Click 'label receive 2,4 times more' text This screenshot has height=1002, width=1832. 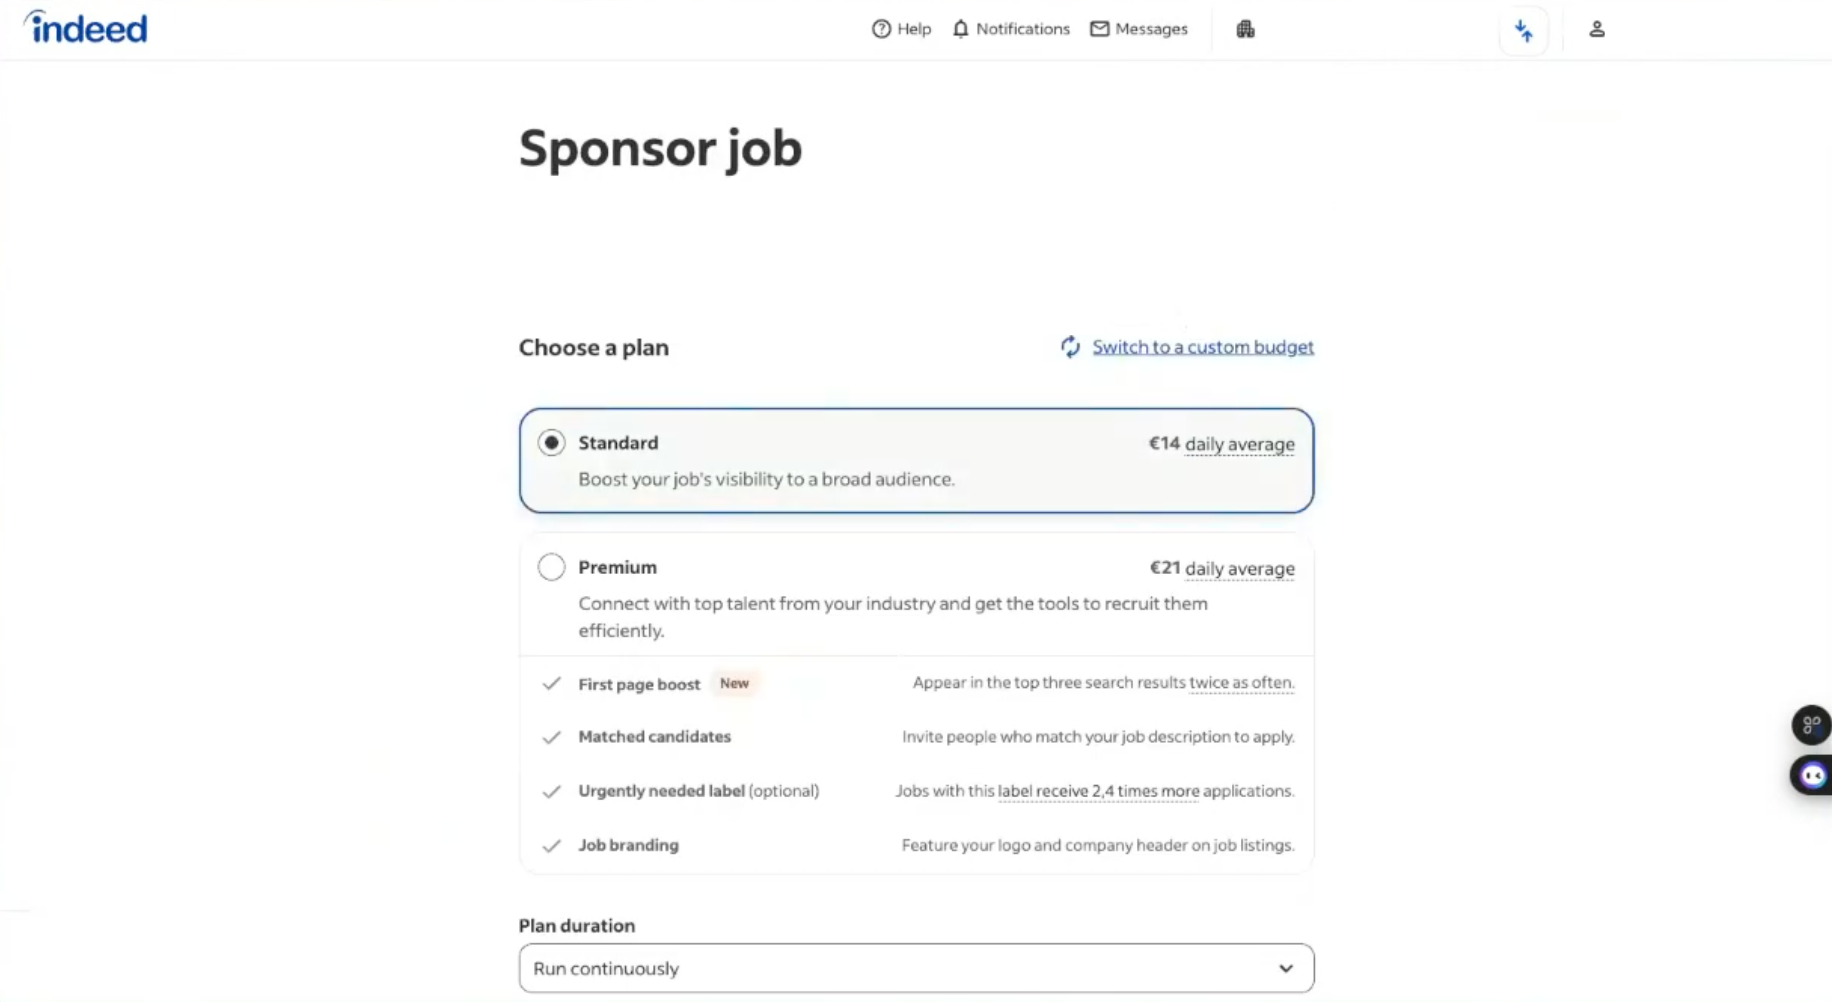pos(1098,791)
